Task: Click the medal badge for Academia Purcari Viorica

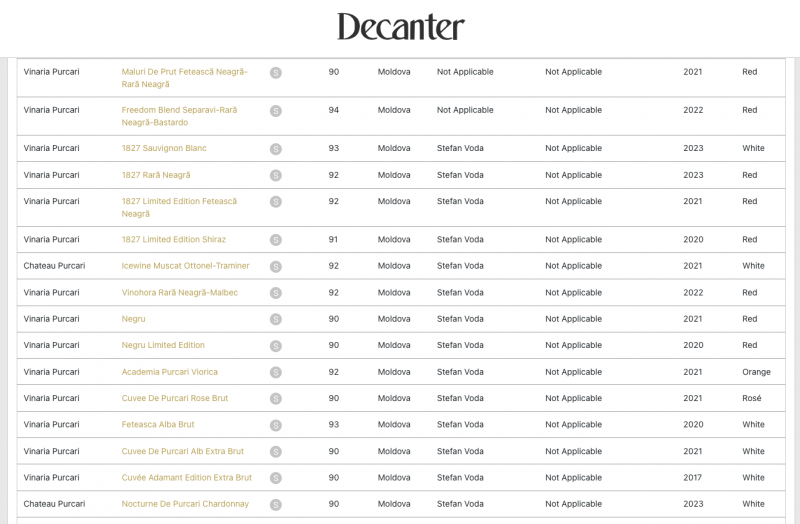Action: click(x=276, y=372)
